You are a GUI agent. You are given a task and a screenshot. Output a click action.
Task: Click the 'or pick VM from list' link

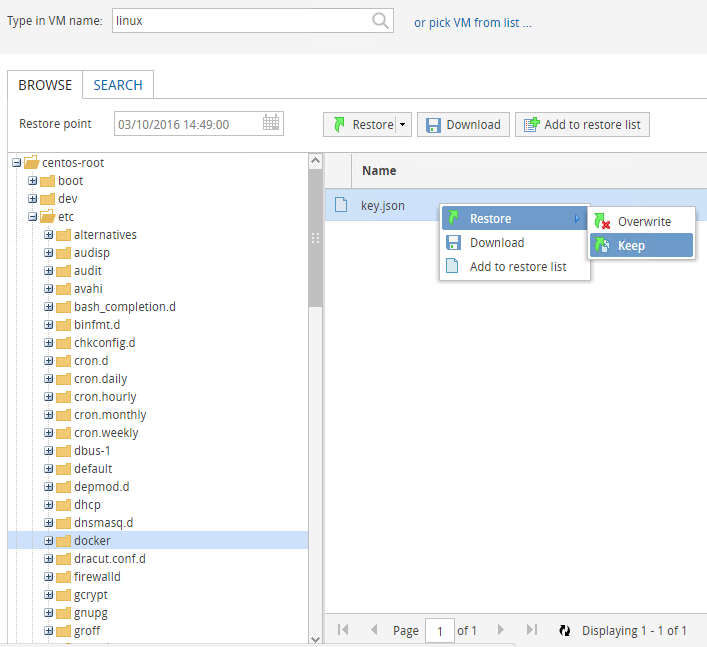(x=473, y=22)
